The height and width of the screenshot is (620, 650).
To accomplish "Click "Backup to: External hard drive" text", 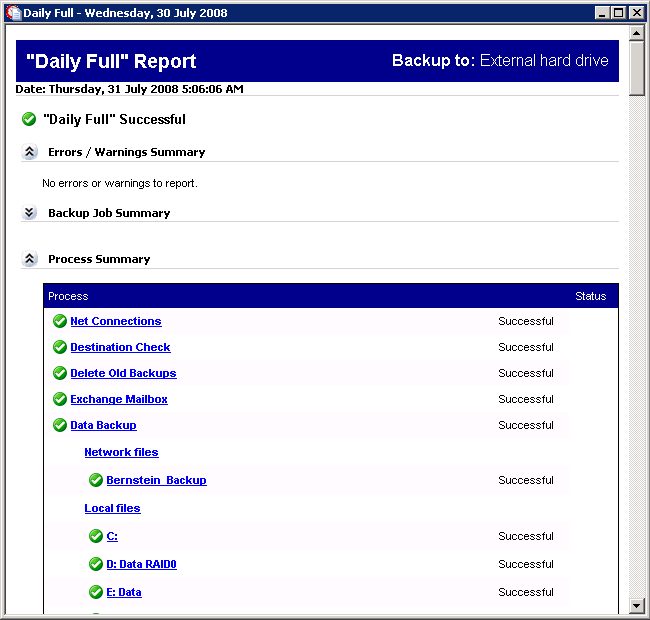I will [500, 61].
